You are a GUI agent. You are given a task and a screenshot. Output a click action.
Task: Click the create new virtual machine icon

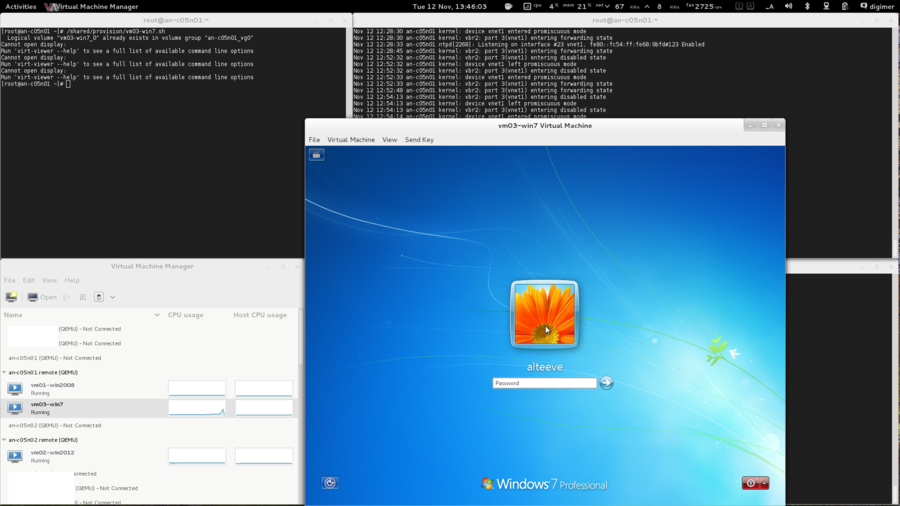pos(11,297)
